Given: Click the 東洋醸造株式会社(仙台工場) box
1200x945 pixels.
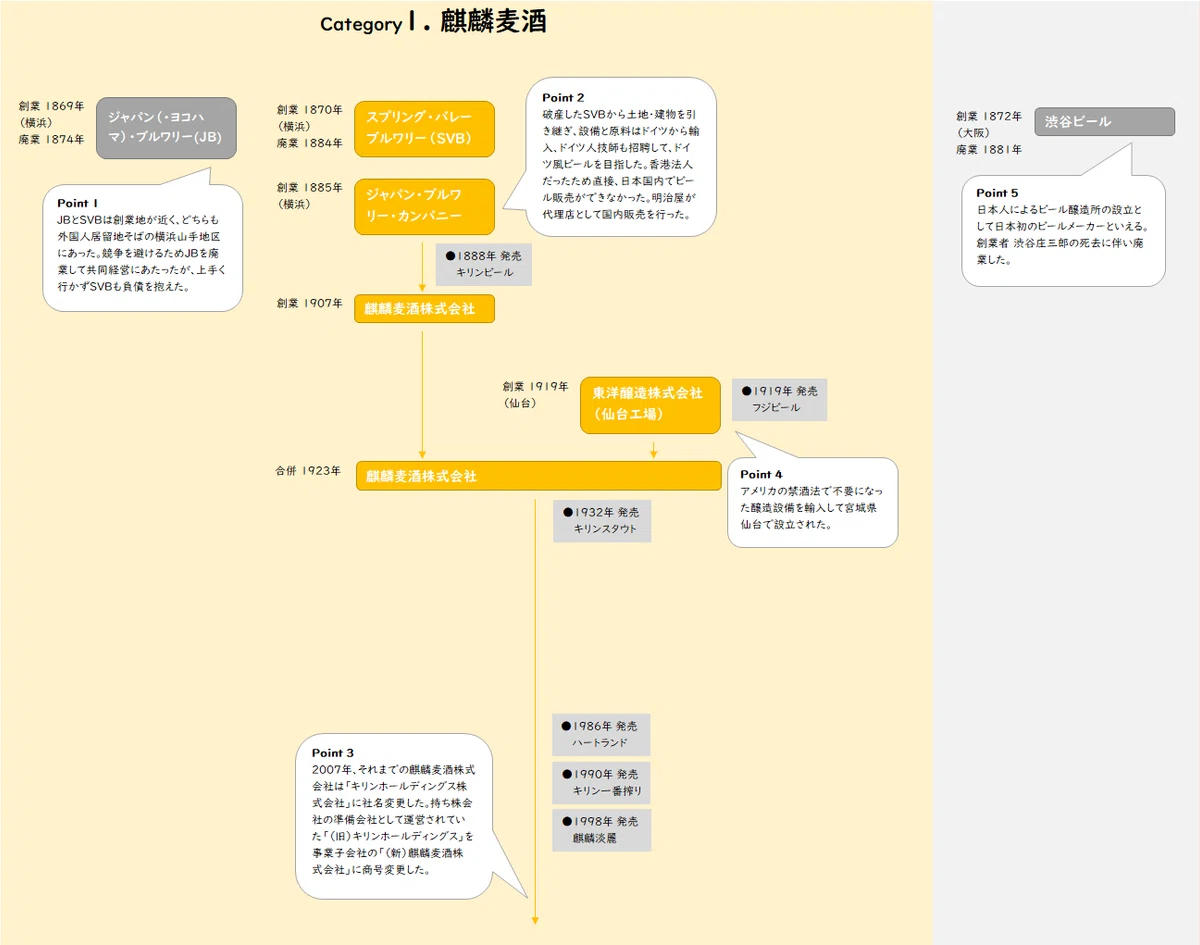Looking at the screenshot, I should 650,405.
